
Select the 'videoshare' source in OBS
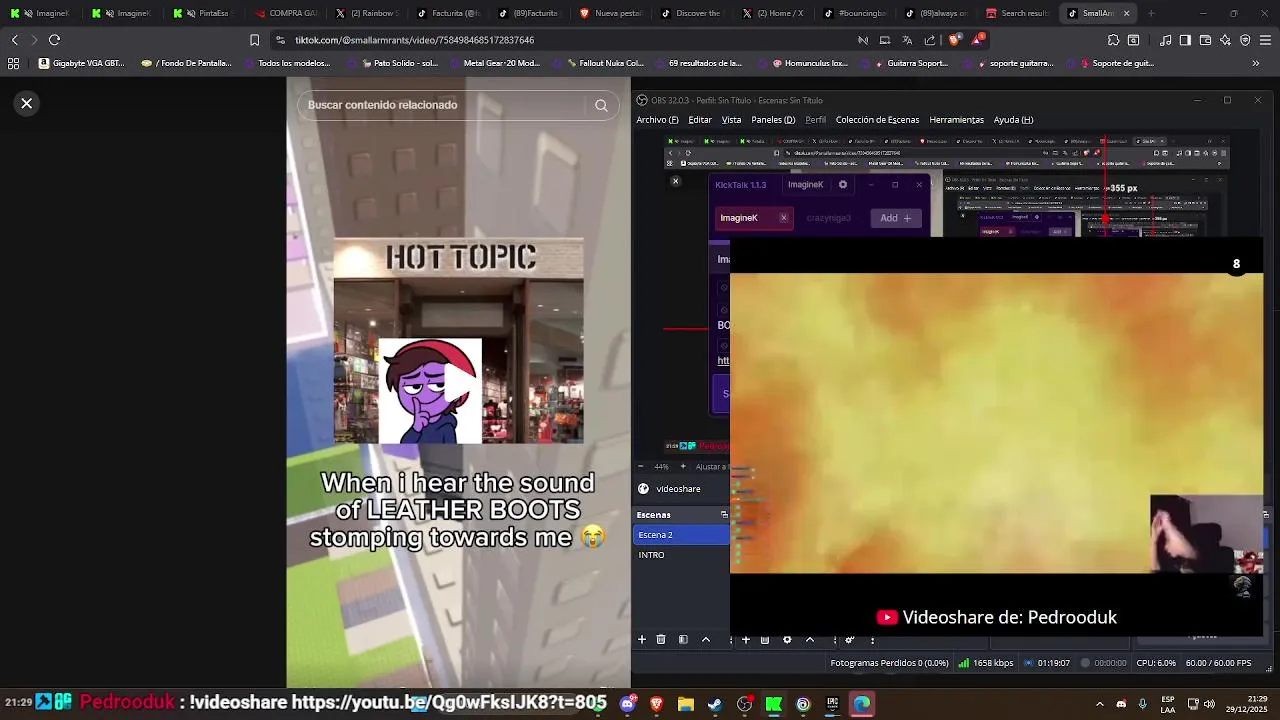[x=678, y=489]
